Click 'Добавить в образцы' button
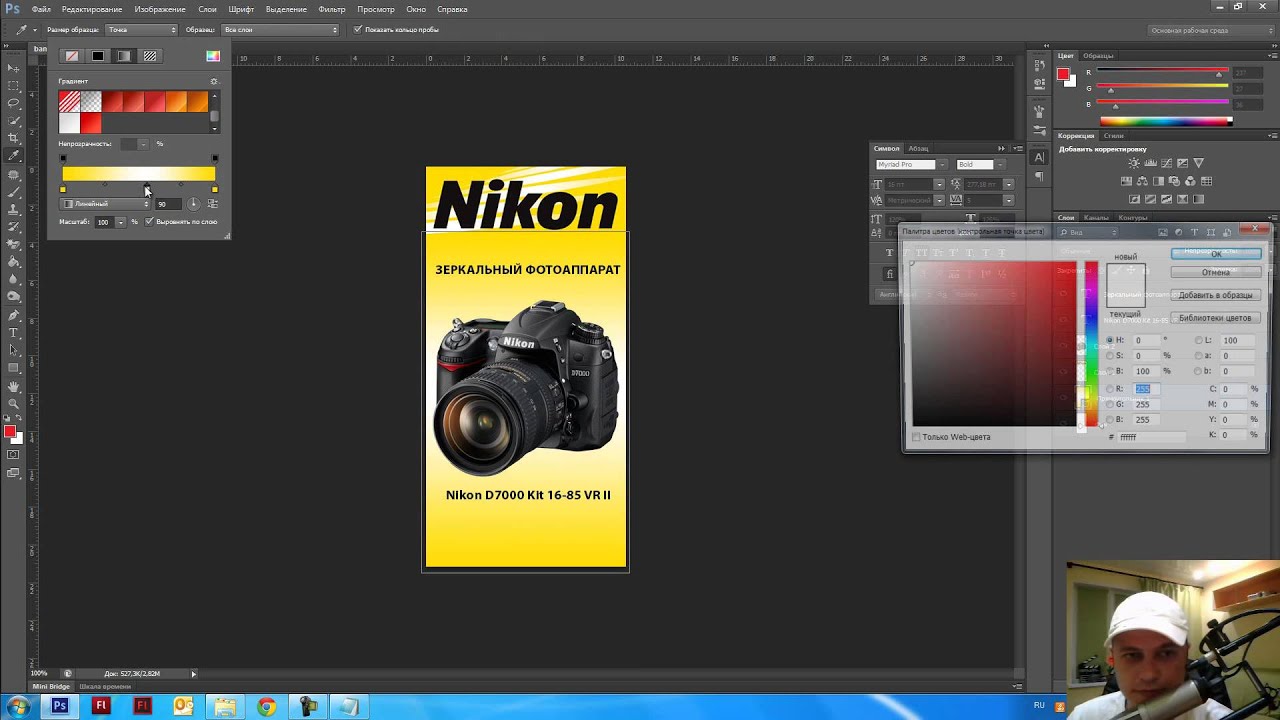This screenshot has width=1280, height=720. coord(1216,295)
